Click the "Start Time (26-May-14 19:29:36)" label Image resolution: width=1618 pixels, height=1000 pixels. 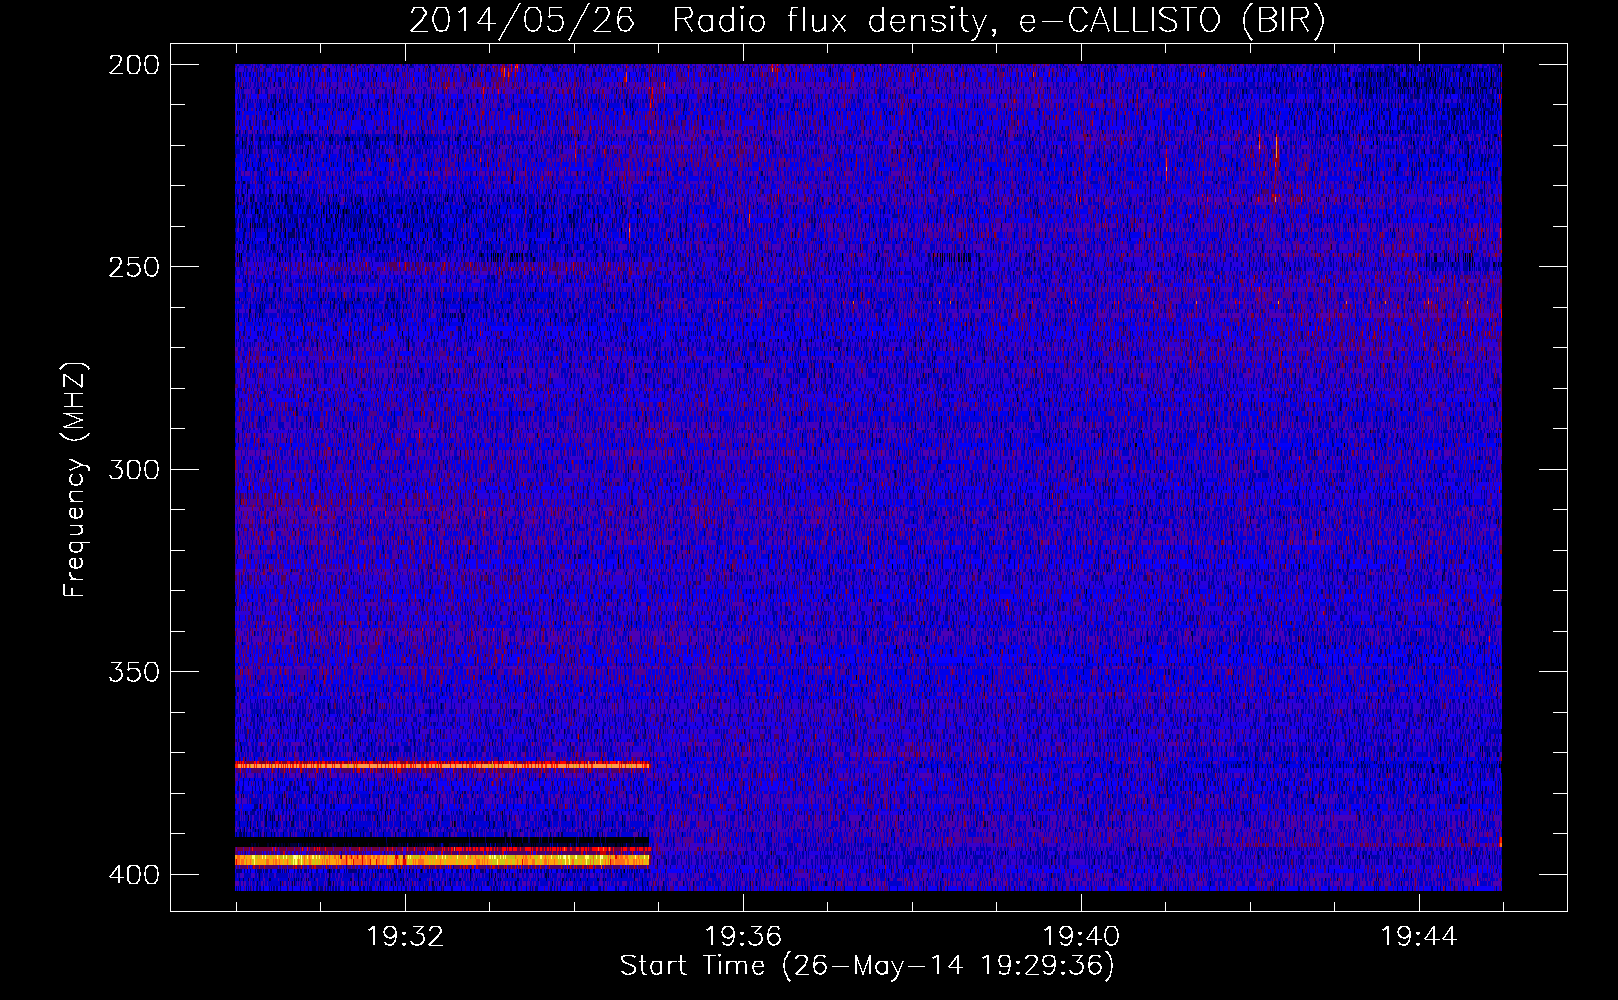click(x=867, y=966)
